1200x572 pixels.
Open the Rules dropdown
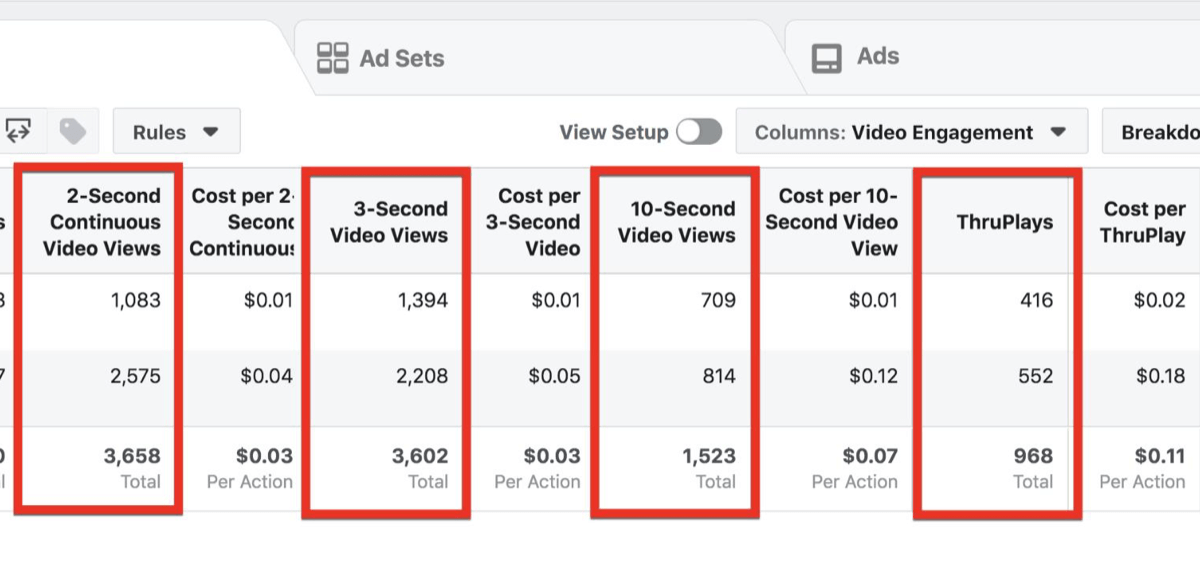point(176,132)
